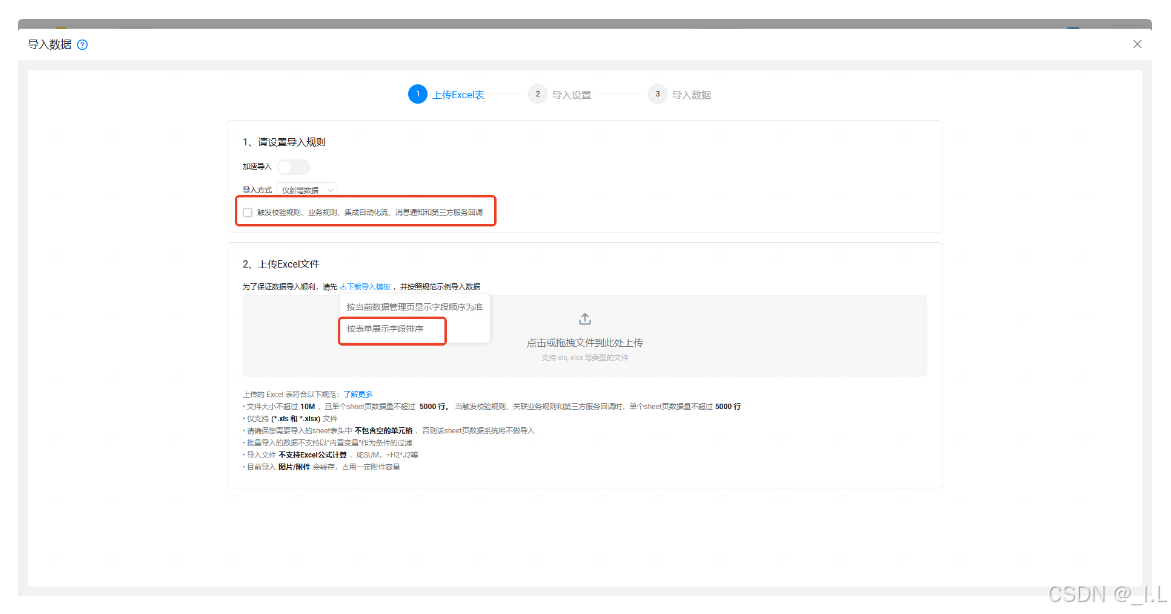Image resolution: width=1171 pixels, height=614 pixels.
Task: Click the 内置变量 filter rule line
Action: tap(327, 443)
